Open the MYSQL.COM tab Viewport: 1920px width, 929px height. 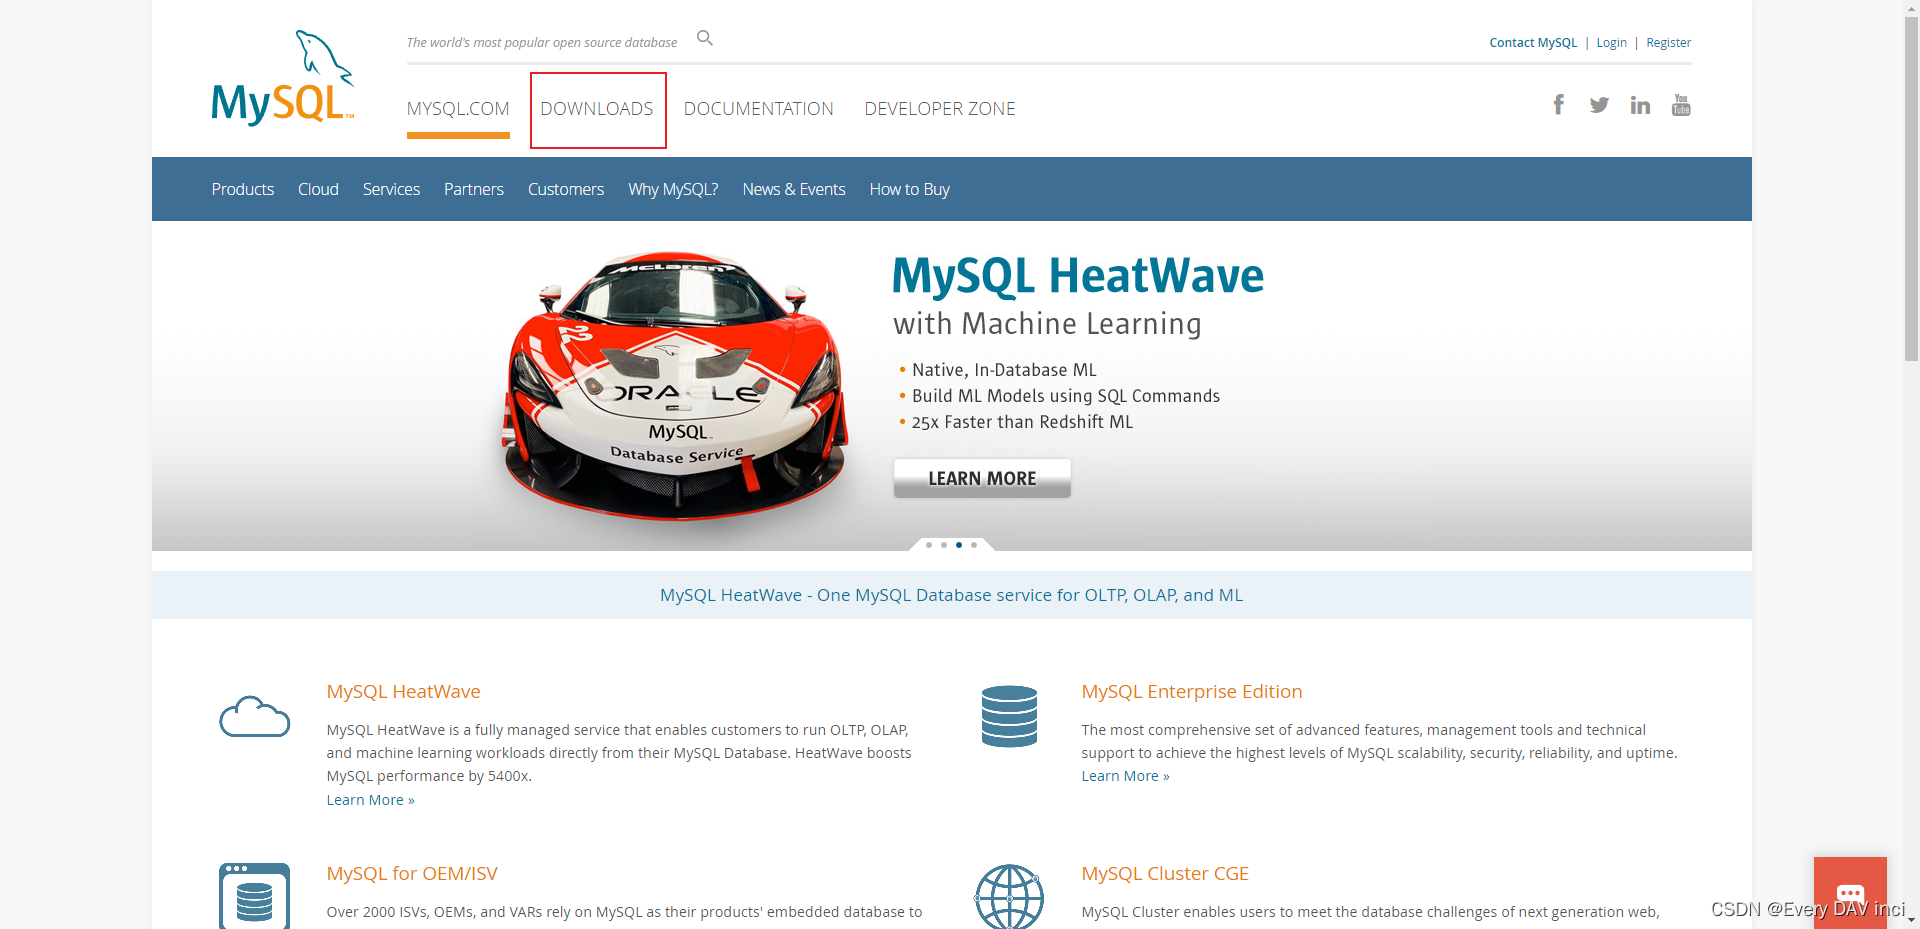click(458, 109)
